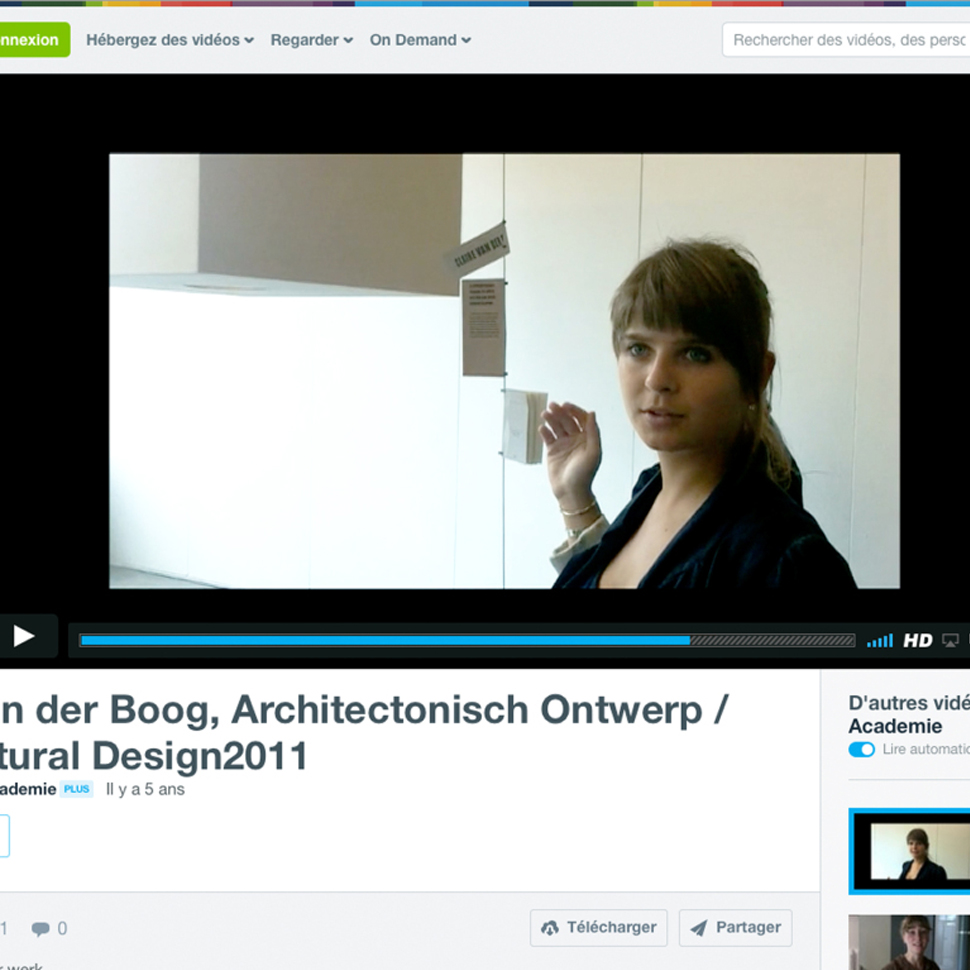
Task: Toggle HD video quality
Action: click(917, 641)
